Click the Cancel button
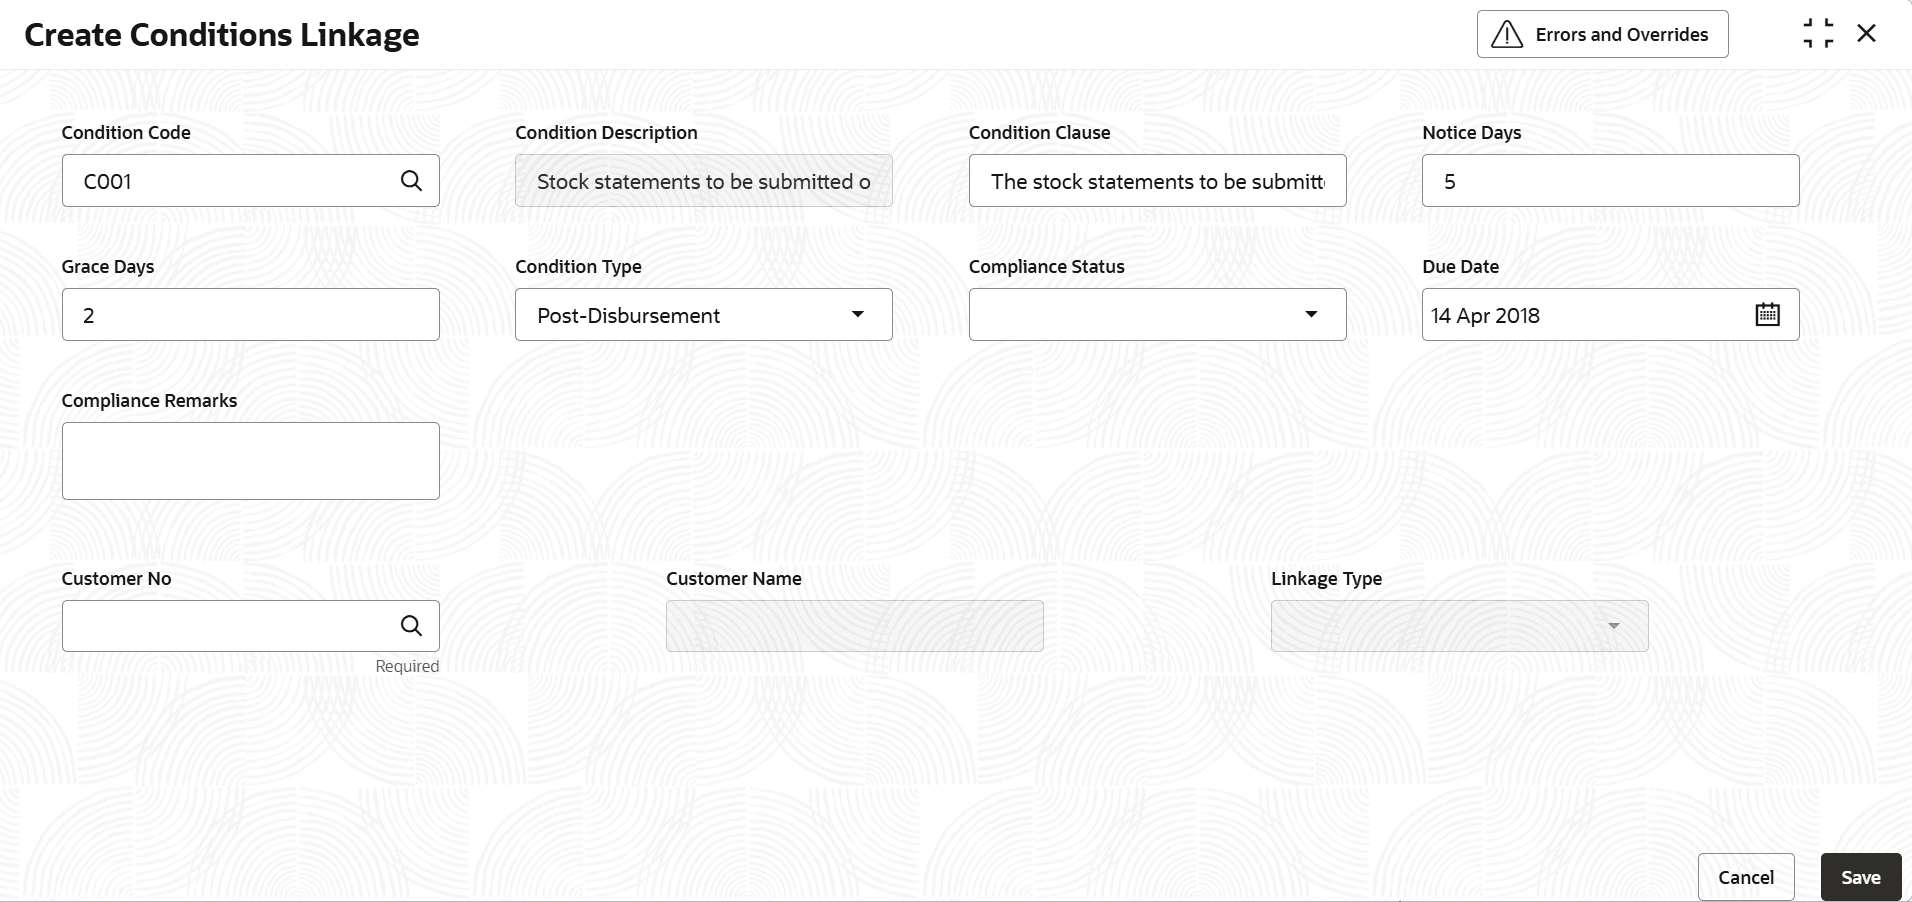Image resolution: width=1912 pixels, height=902 pixels. coord(1745,876)
